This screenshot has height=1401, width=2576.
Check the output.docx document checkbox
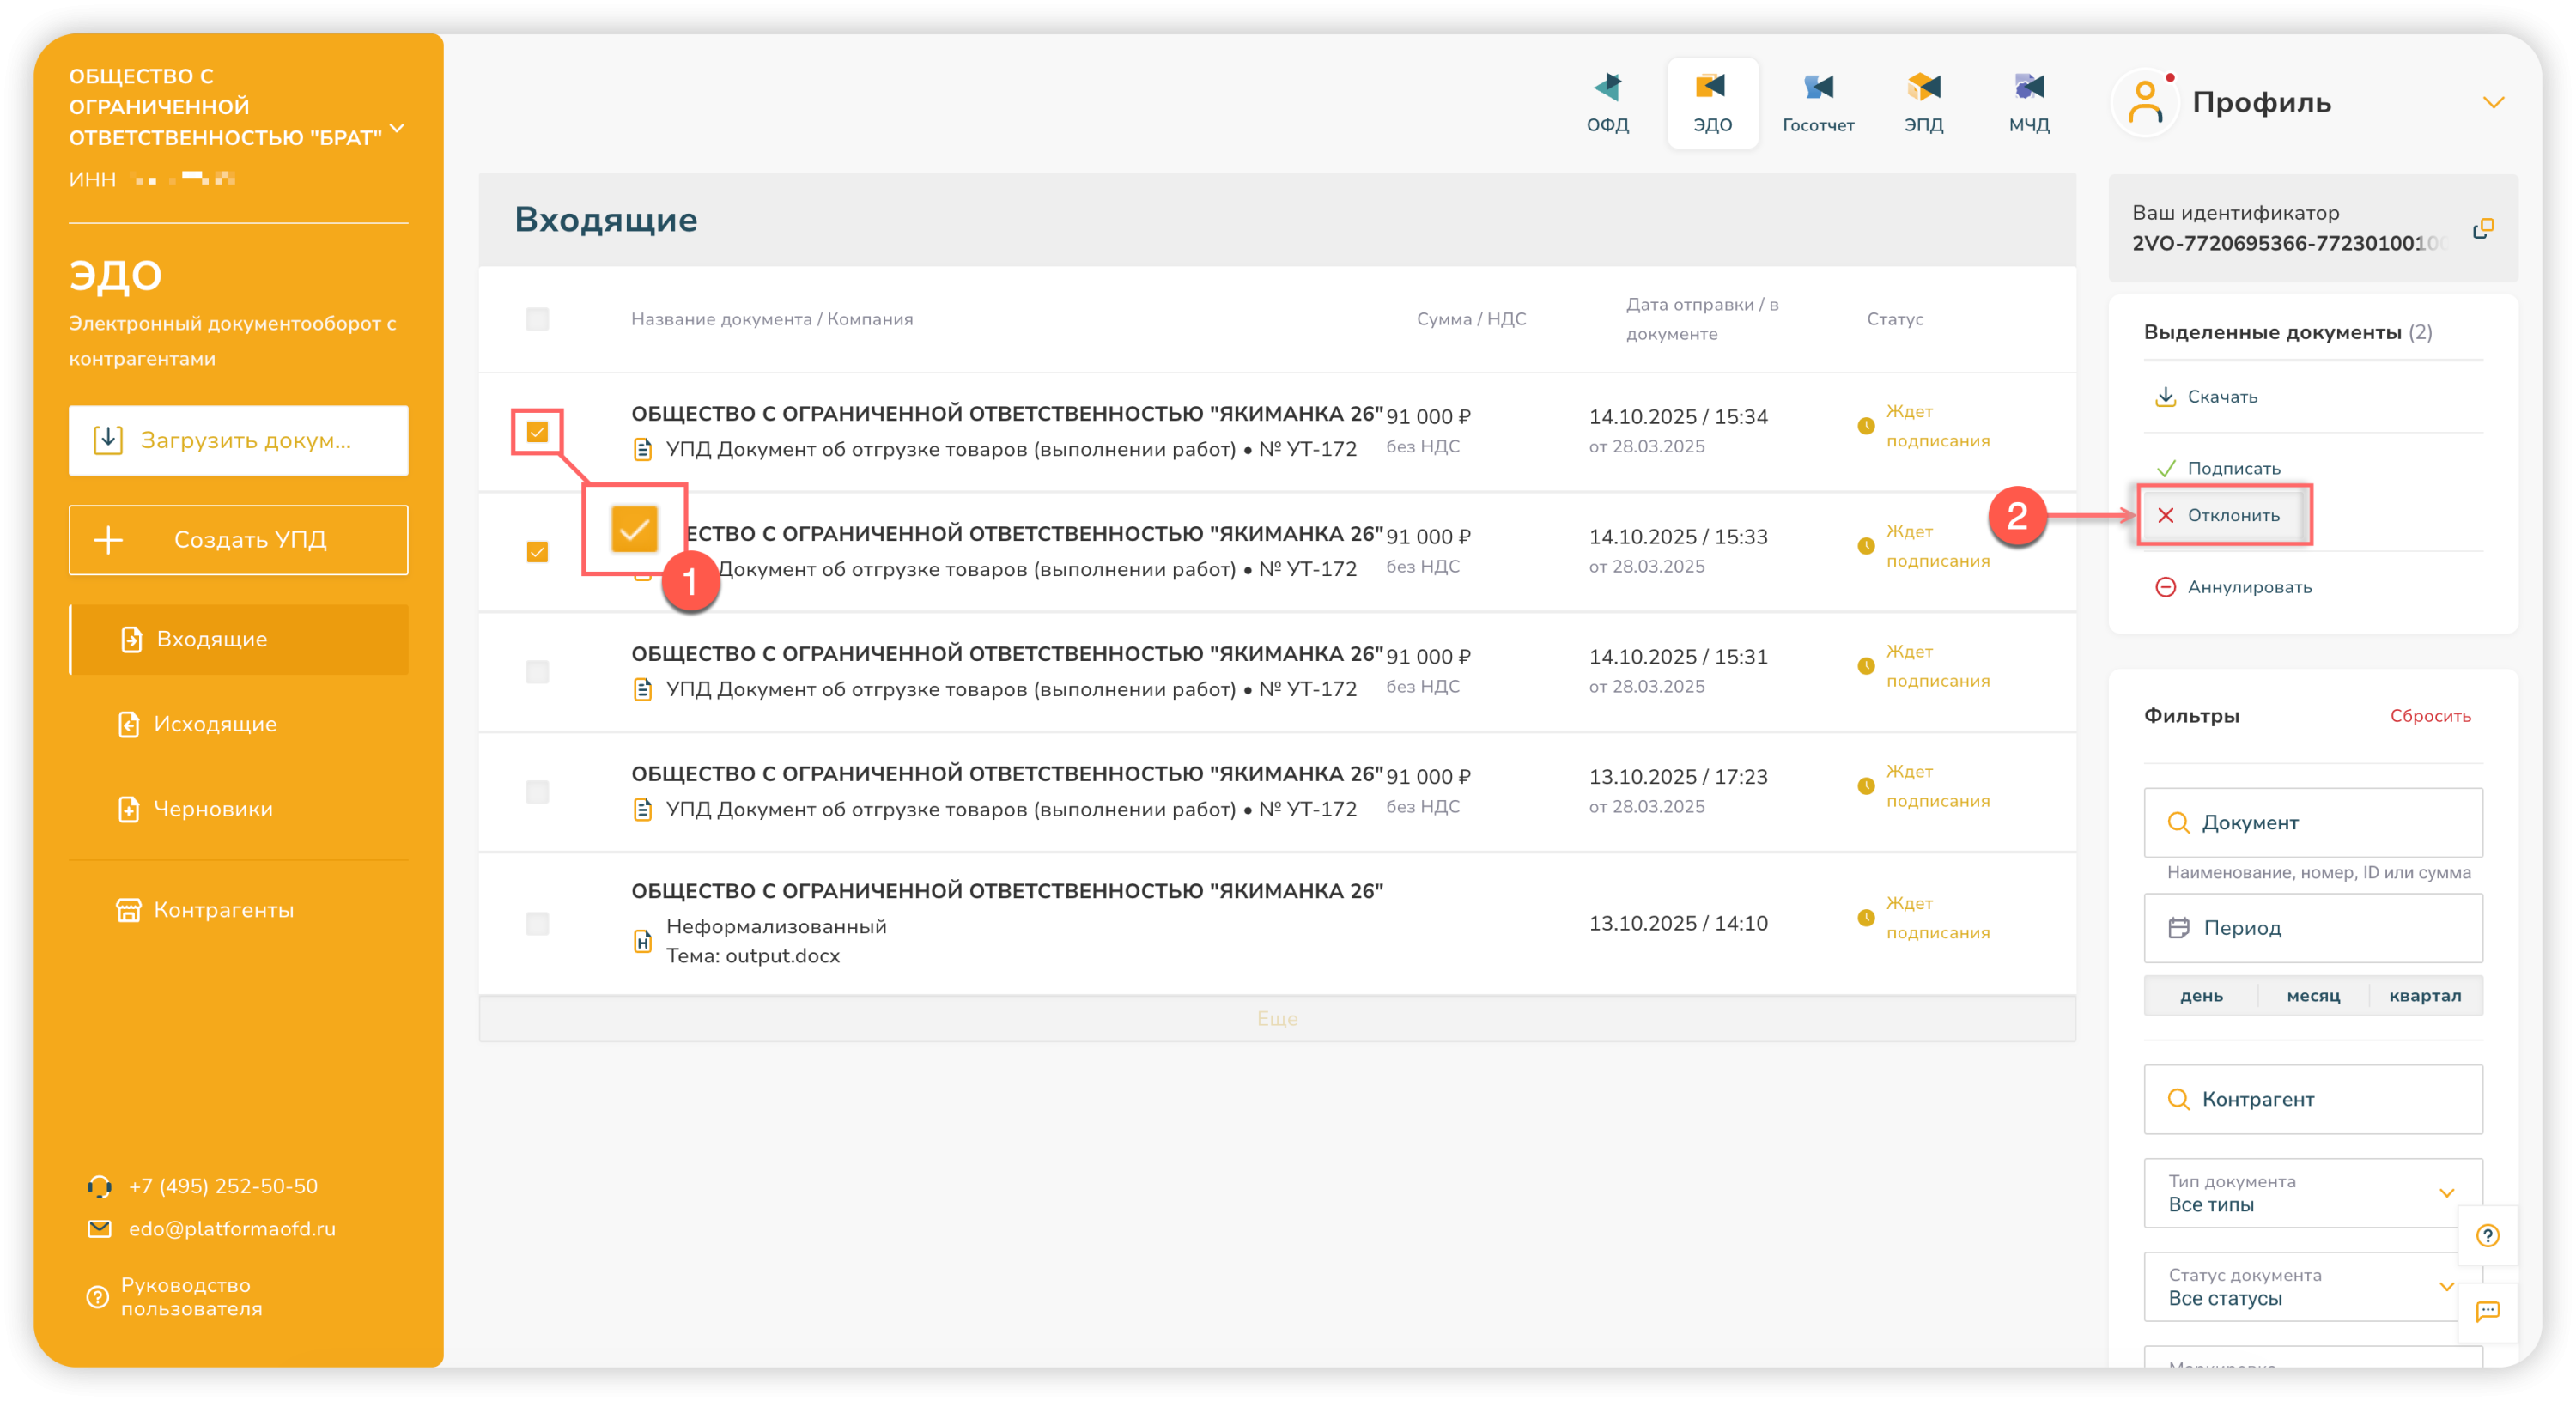tap(537, 923)
